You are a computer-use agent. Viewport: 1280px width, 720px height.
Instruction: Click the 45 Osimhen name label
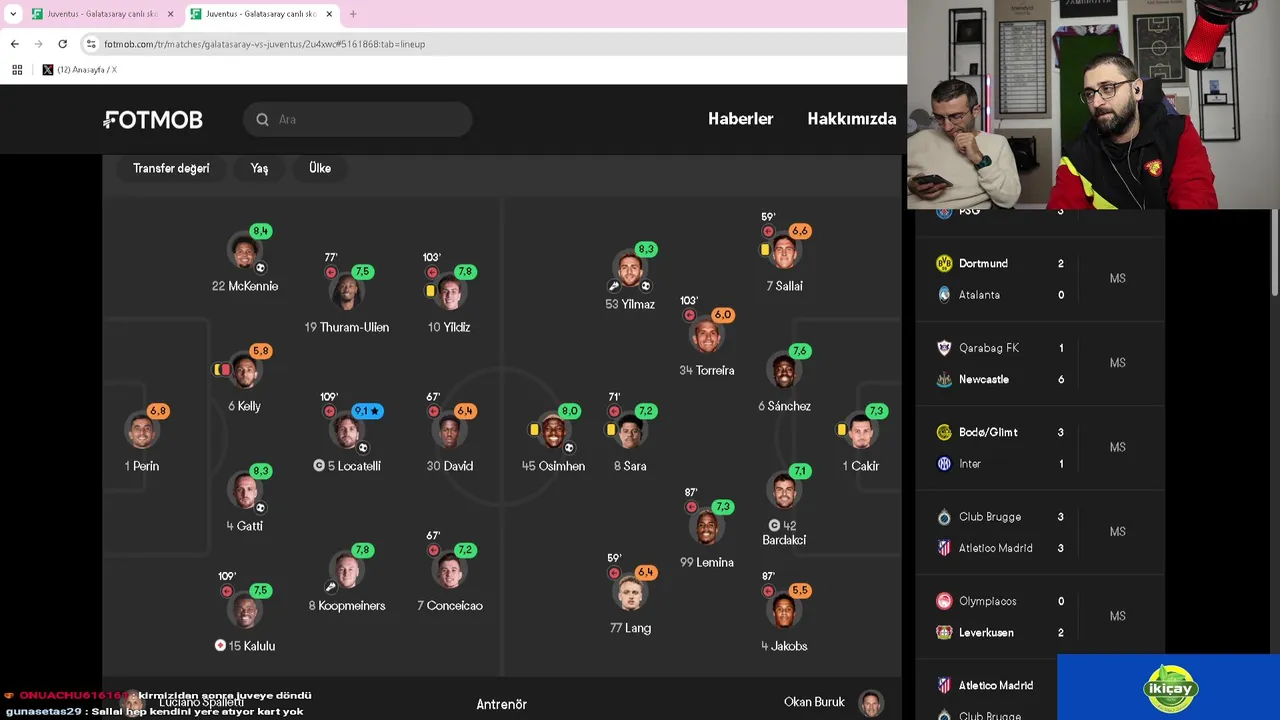pyautogui.click(x=553, y=466)
